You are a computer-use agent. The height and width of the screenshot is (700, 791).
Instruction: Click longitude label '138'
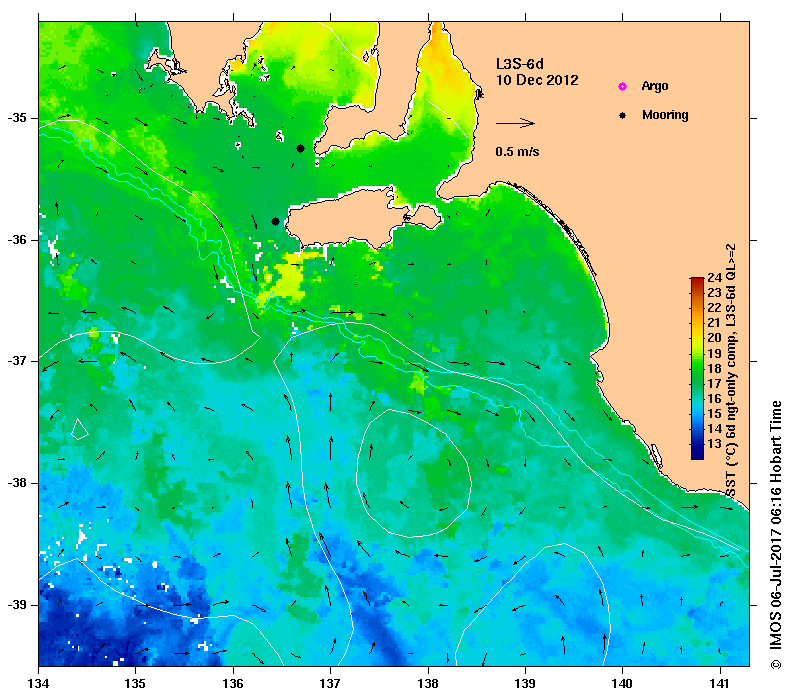click(428, 684)
